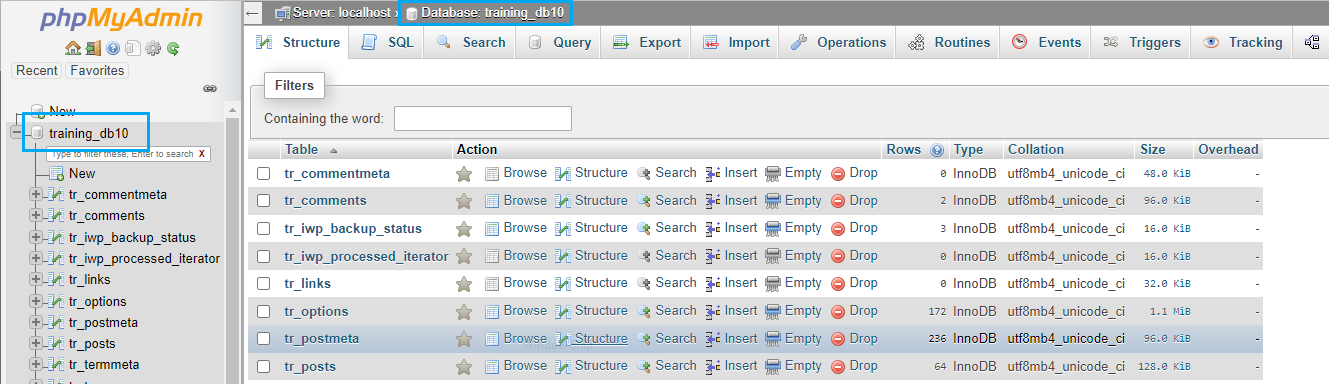Check the tr_iwp_backup_status row checkbox
1329x384 pixels.
click(264, 228)
